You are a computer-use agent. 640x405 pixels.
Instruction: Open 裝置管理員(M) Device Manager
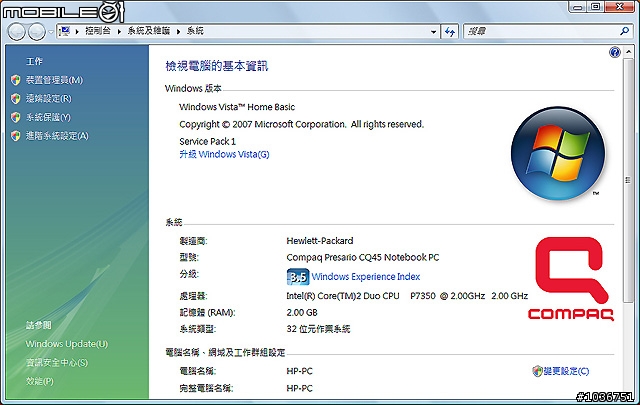(54, 80)
